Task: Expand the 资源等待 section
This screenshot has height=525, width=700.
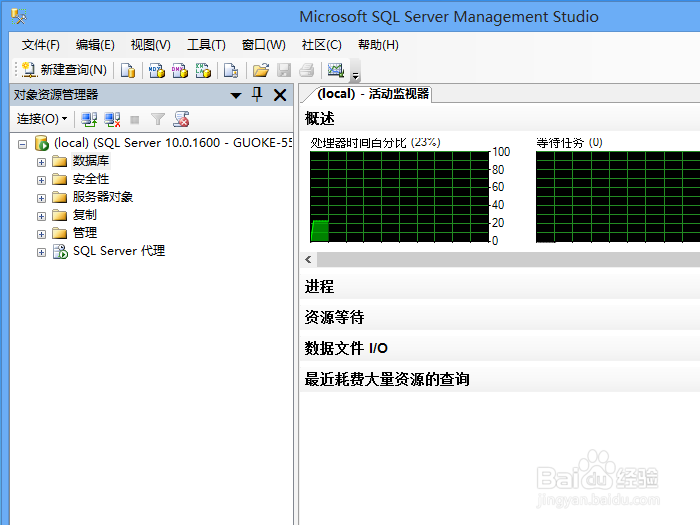Action: tap(500, 317)
